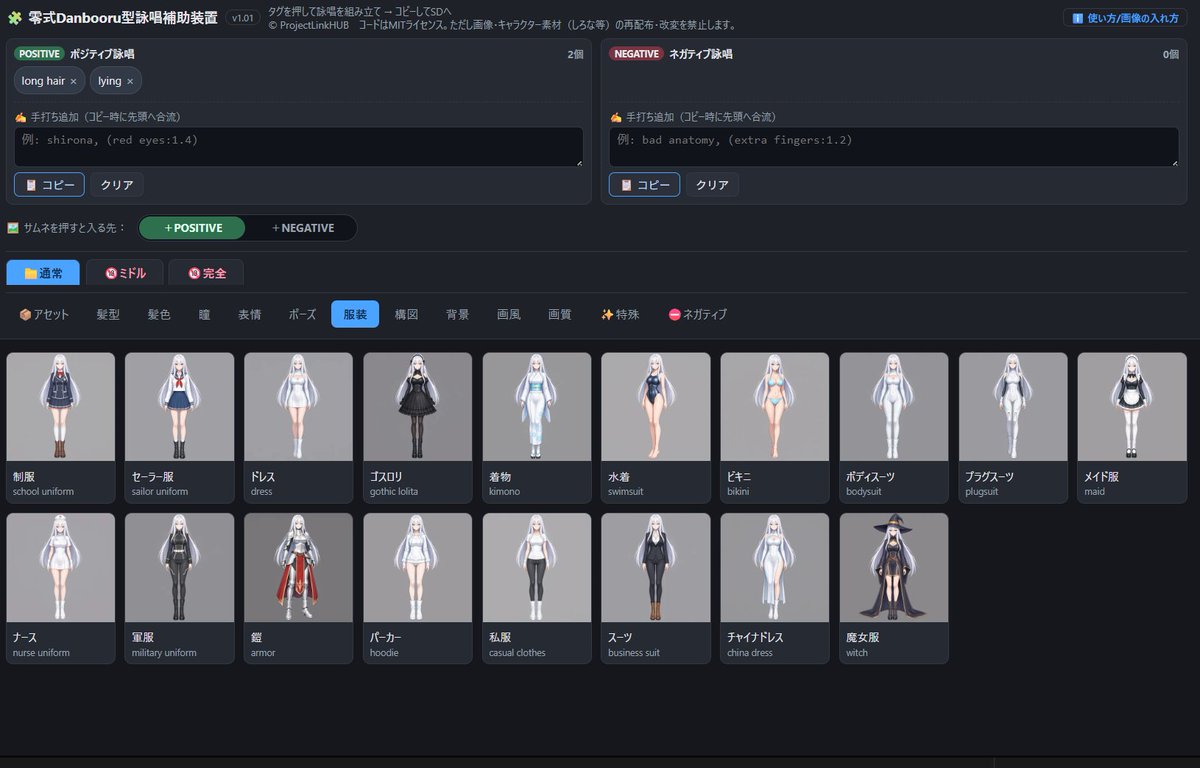Add the gothic lolita thumbnail
Image resolution: width=1200 pixels, height=768 pixels.
[418, 427]
